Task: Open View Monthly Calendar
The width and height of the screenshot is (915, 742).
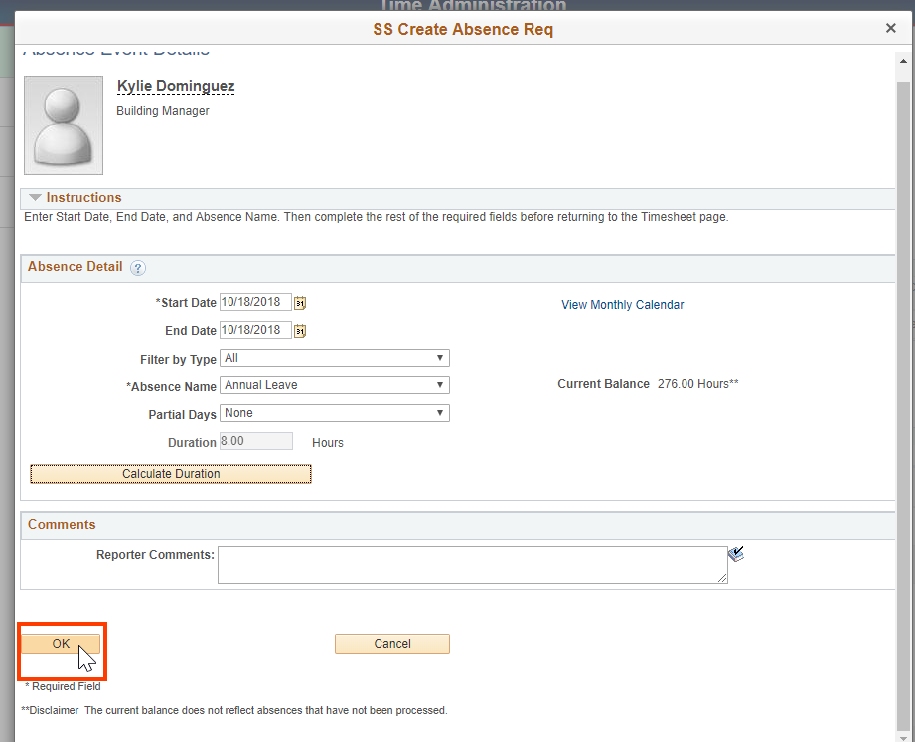Action: click(622, 304)
